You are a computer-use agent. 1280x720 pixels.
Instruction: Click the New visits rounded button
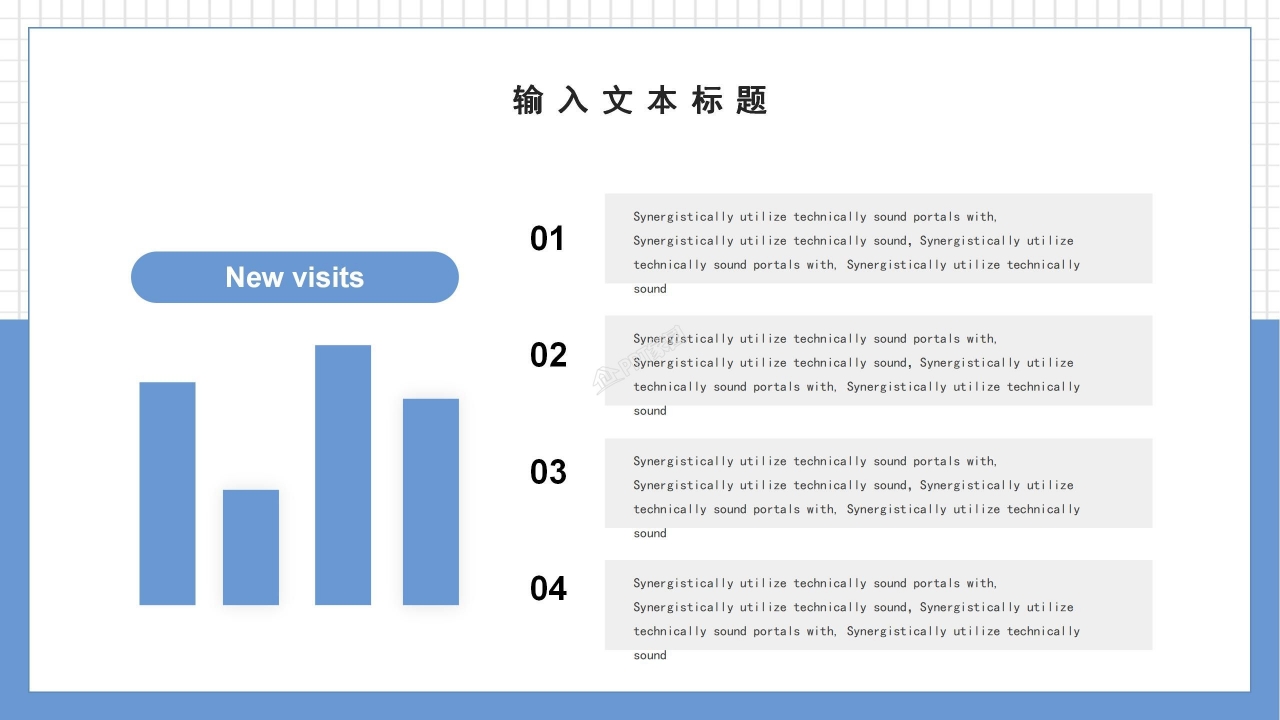pos(295,277)
